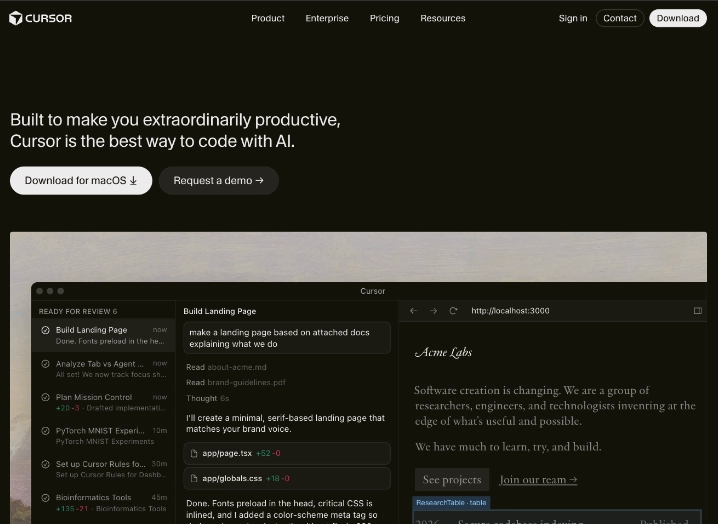The width and height of the screenshot is (718, 524).
Task: Open app/page.tsx file change card
Action: [x=287, y=453]
